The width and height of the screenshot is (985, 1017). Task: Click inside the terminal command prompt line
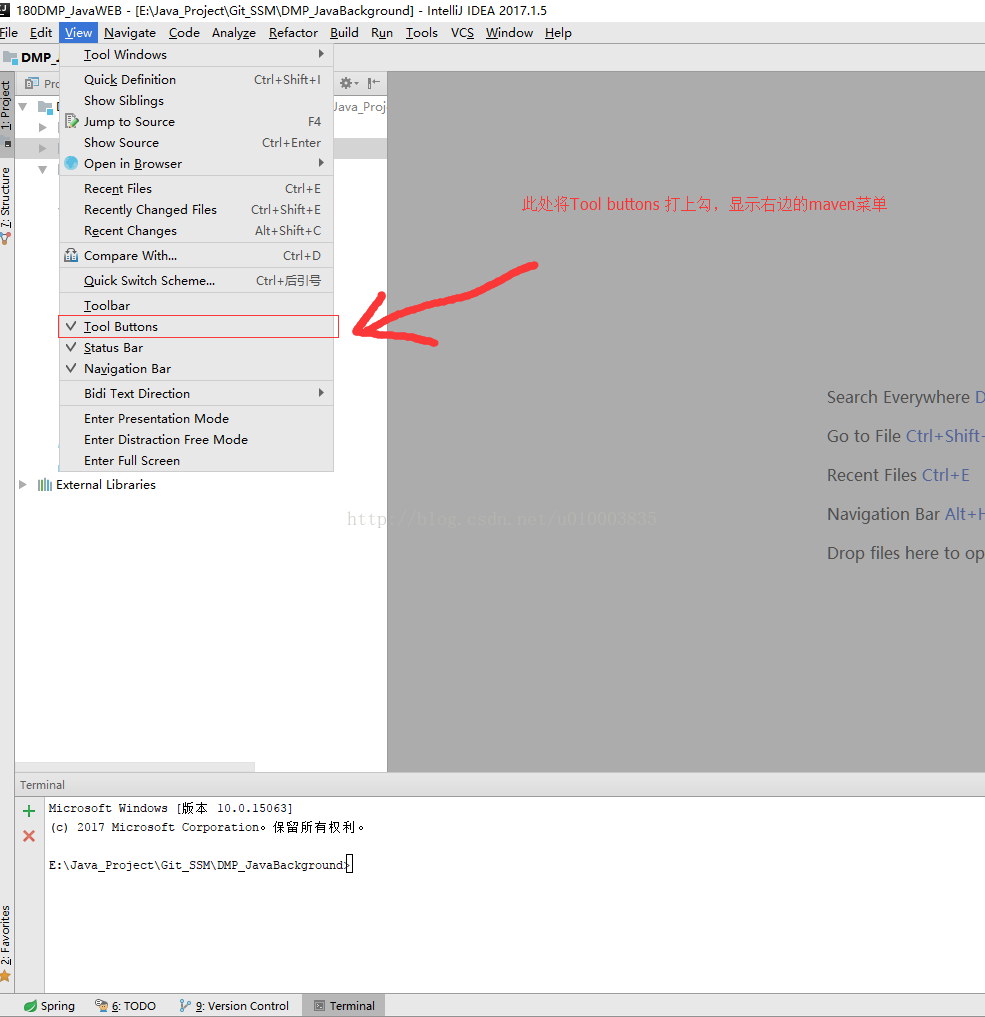(x=201, y=865)
